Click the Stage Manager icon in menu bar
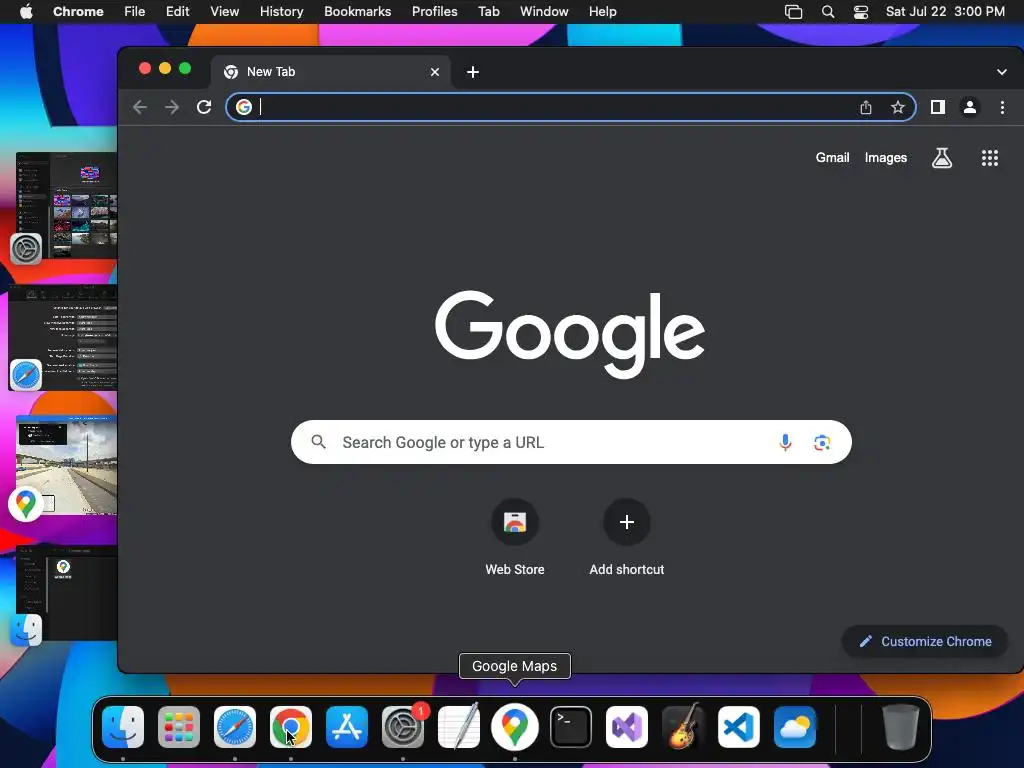Image resolution: width=1024 pixels, height=768 pixels. click(793, 12)
